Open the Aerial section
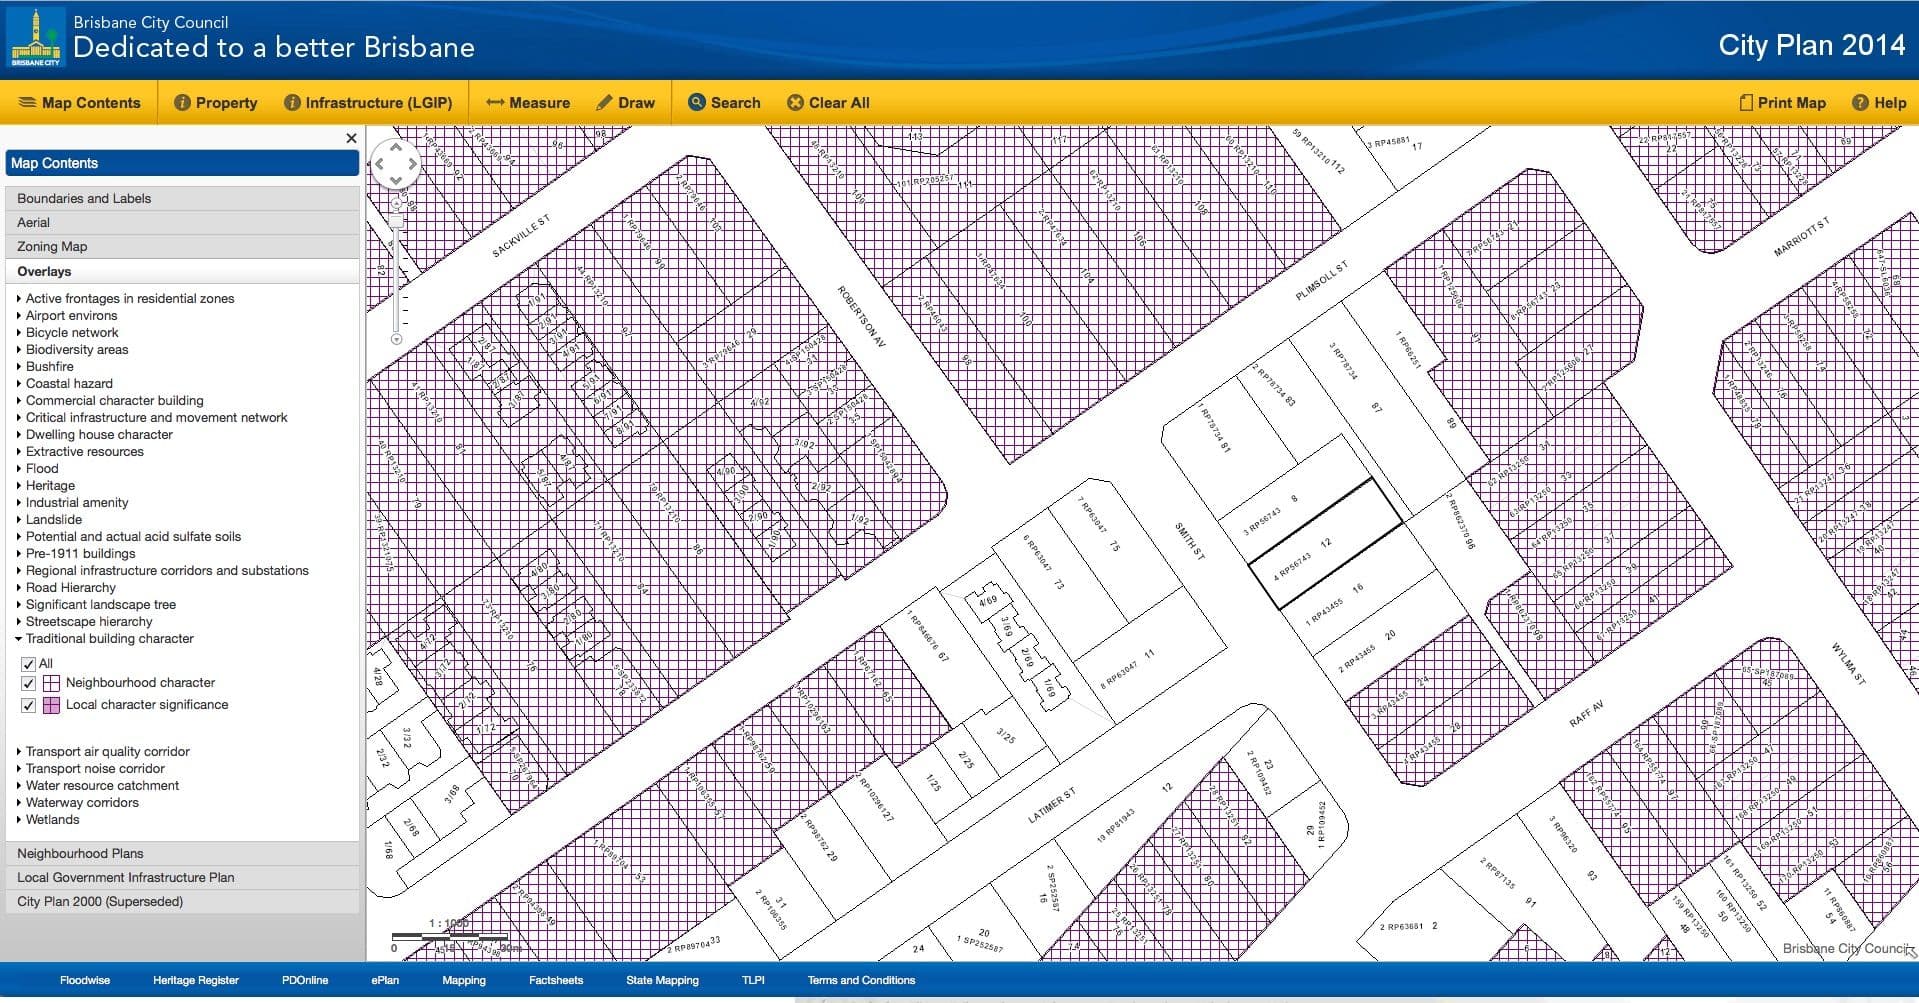 coord(182,222)
